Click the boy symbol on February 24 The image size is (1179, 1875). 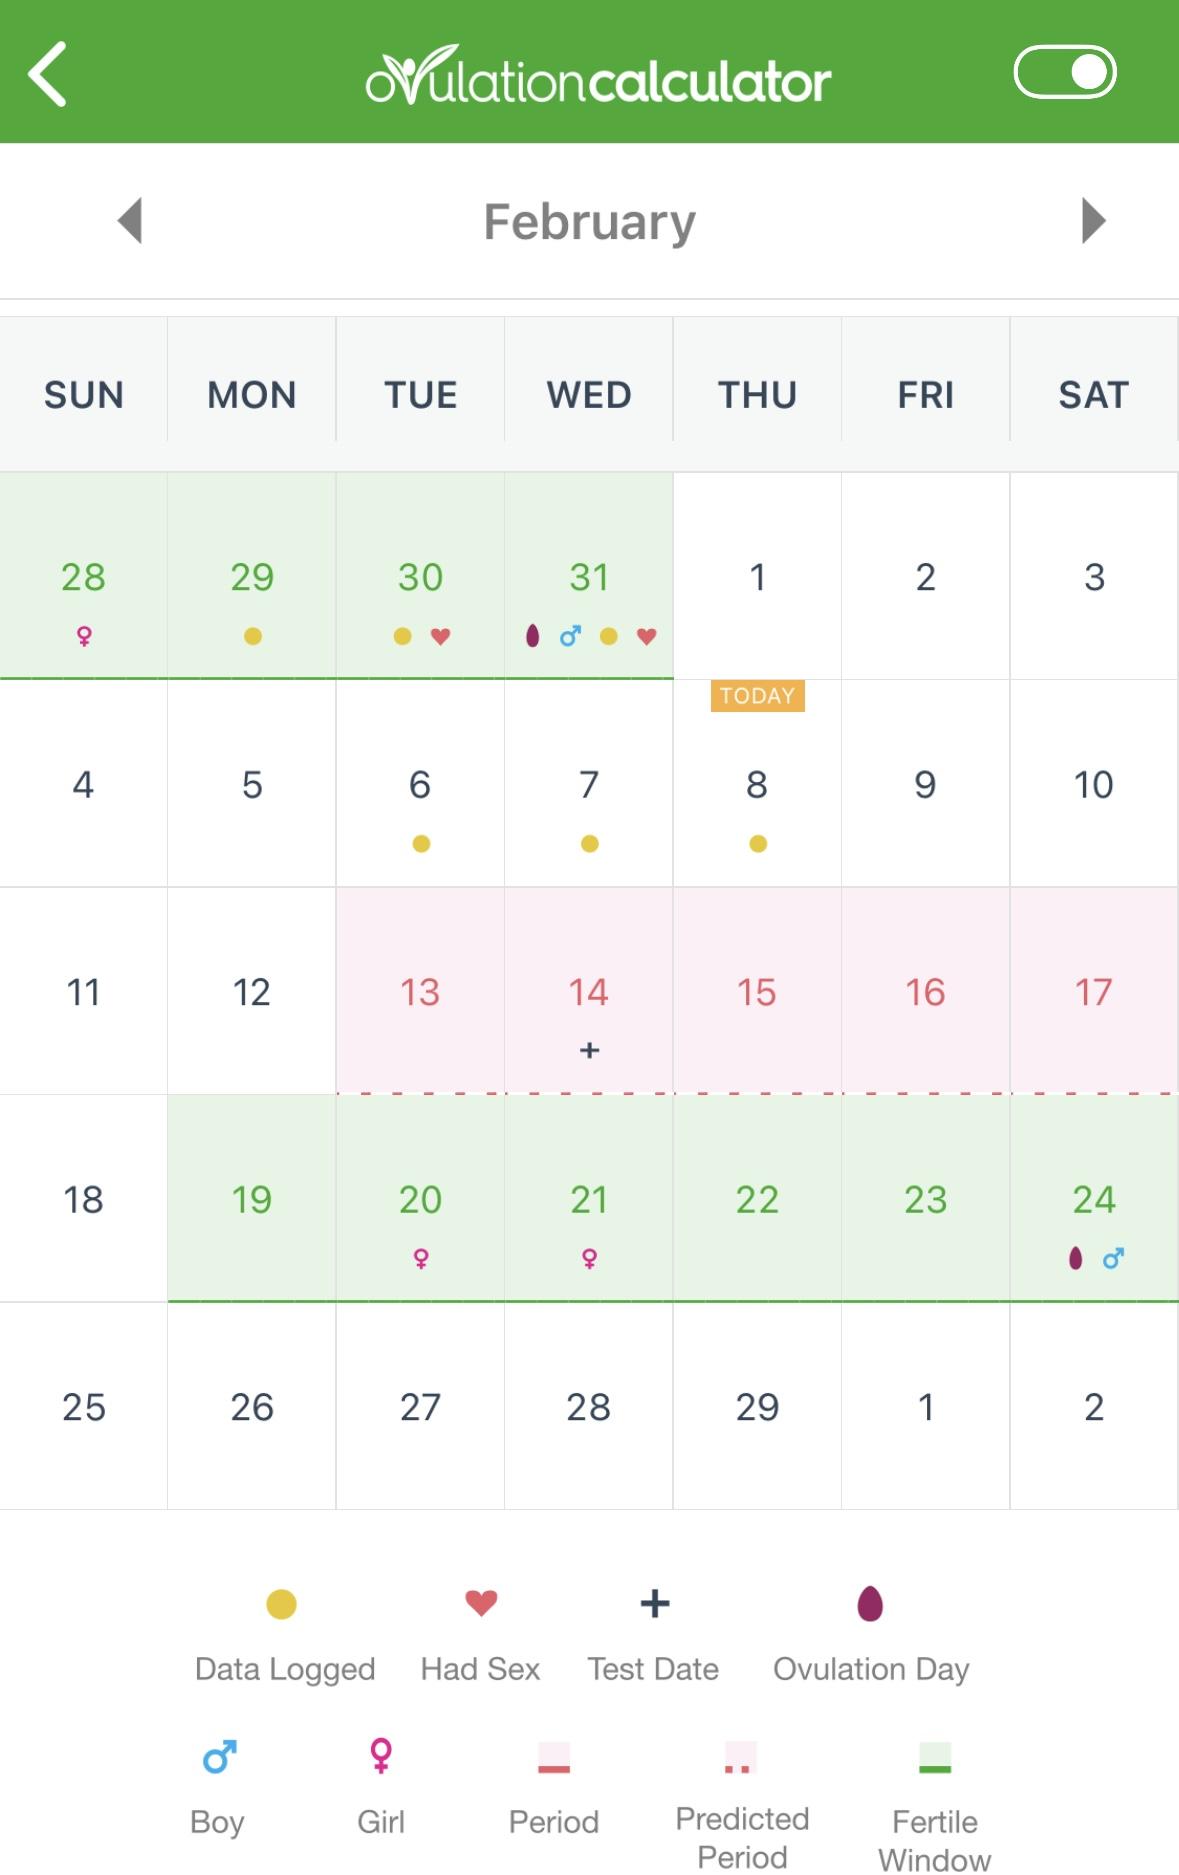click(1113, 1258)
